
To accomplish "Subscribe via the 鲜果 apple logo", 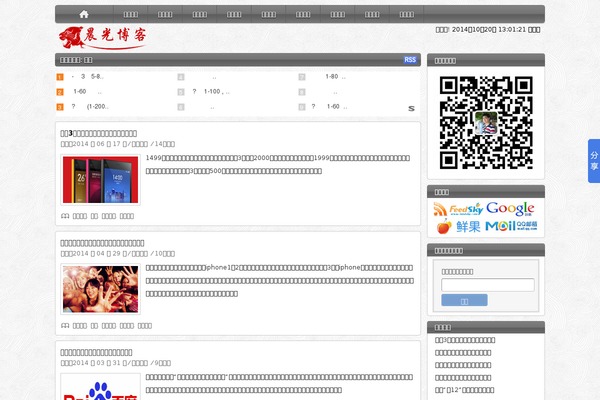I will 458,226.
